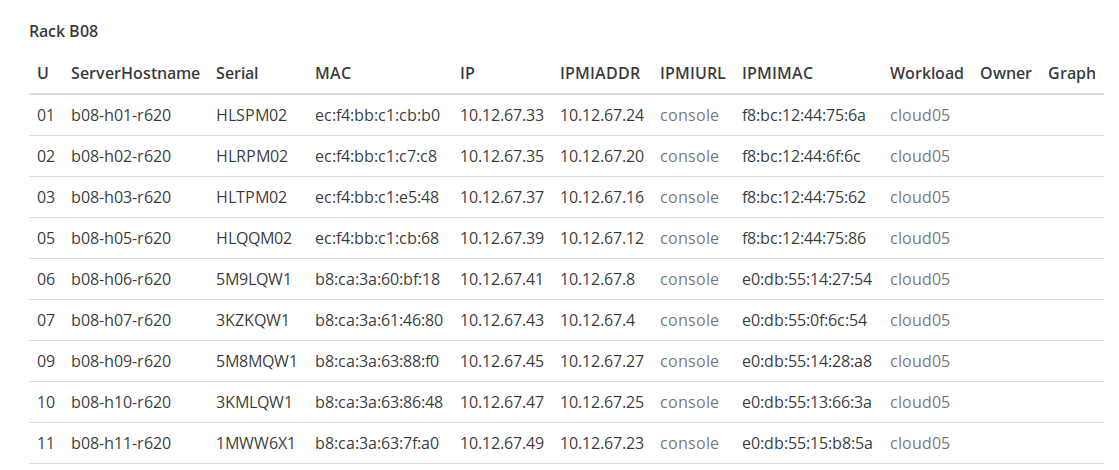Click the Graph column header
Viewport: 1119px width, 470px height.
[x=1071, y=73]
